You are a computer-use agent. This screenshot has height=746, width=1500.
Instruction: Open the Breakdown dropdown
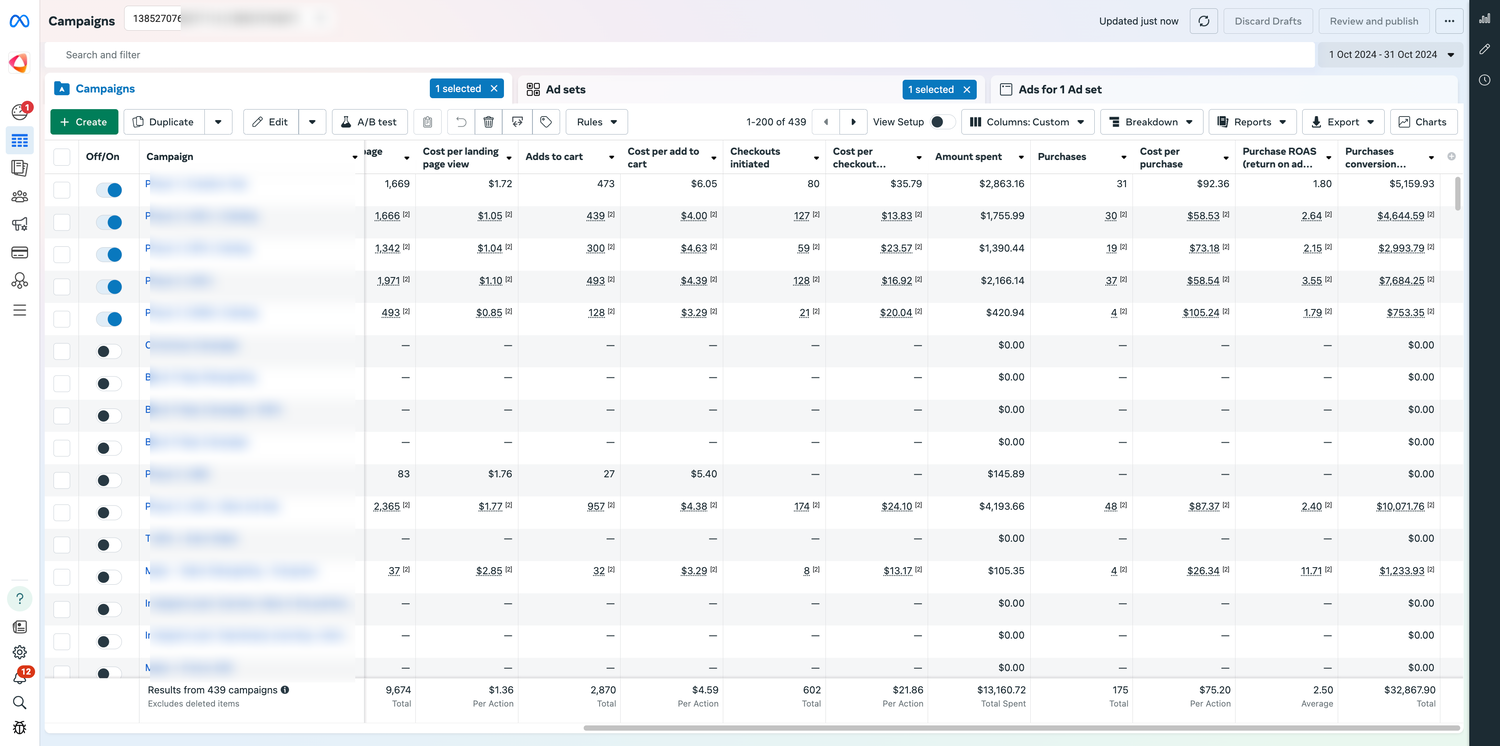click(1152, 122)
